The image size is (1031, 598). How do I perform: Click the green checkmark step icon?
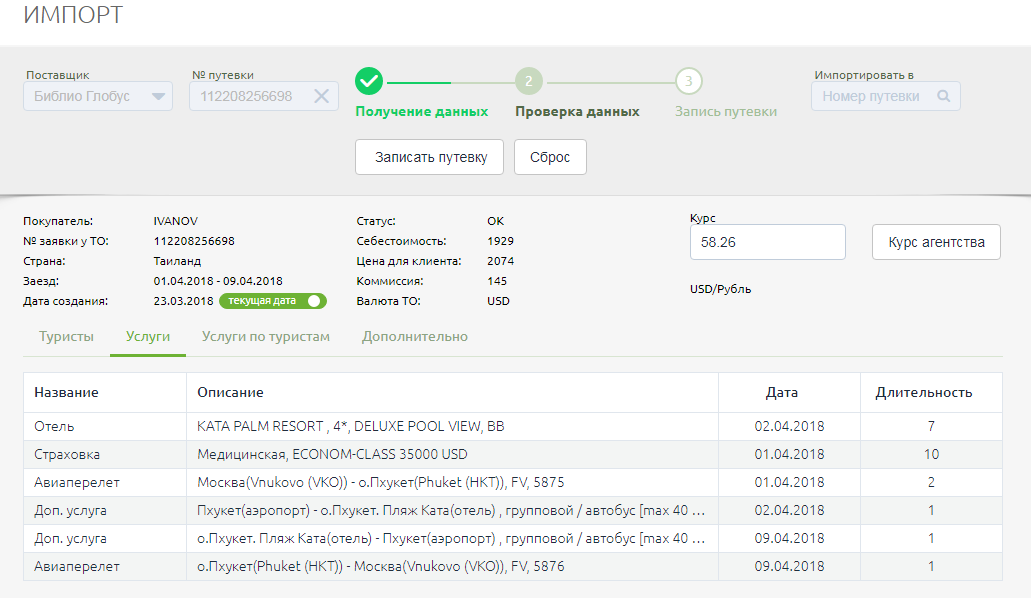(369, 82)
